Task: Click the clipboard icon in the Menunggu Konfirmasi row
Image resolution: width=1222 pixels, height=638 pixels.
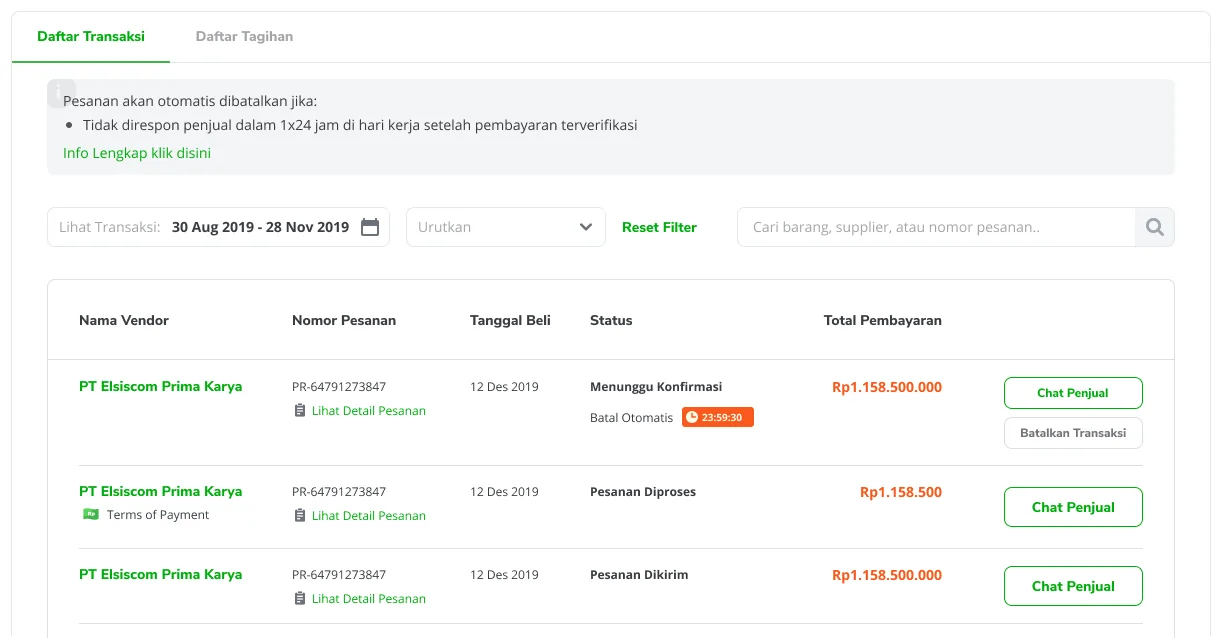Action: [x=300, y=411]
